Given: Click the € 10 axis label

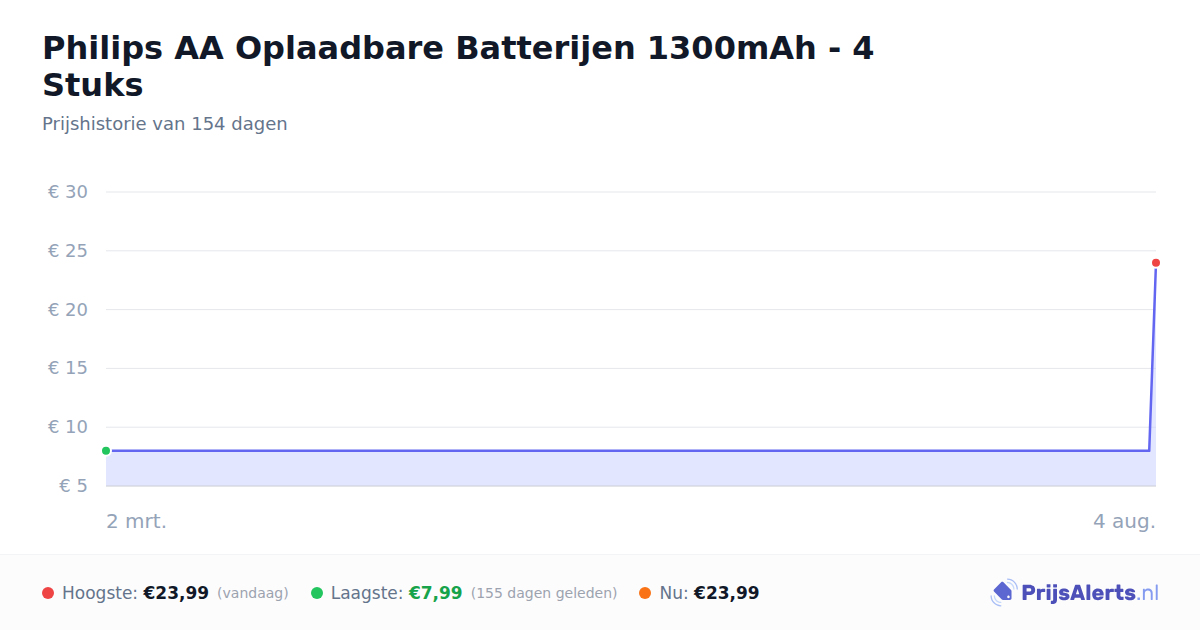Looking at the screenshot, I should 68,427.
